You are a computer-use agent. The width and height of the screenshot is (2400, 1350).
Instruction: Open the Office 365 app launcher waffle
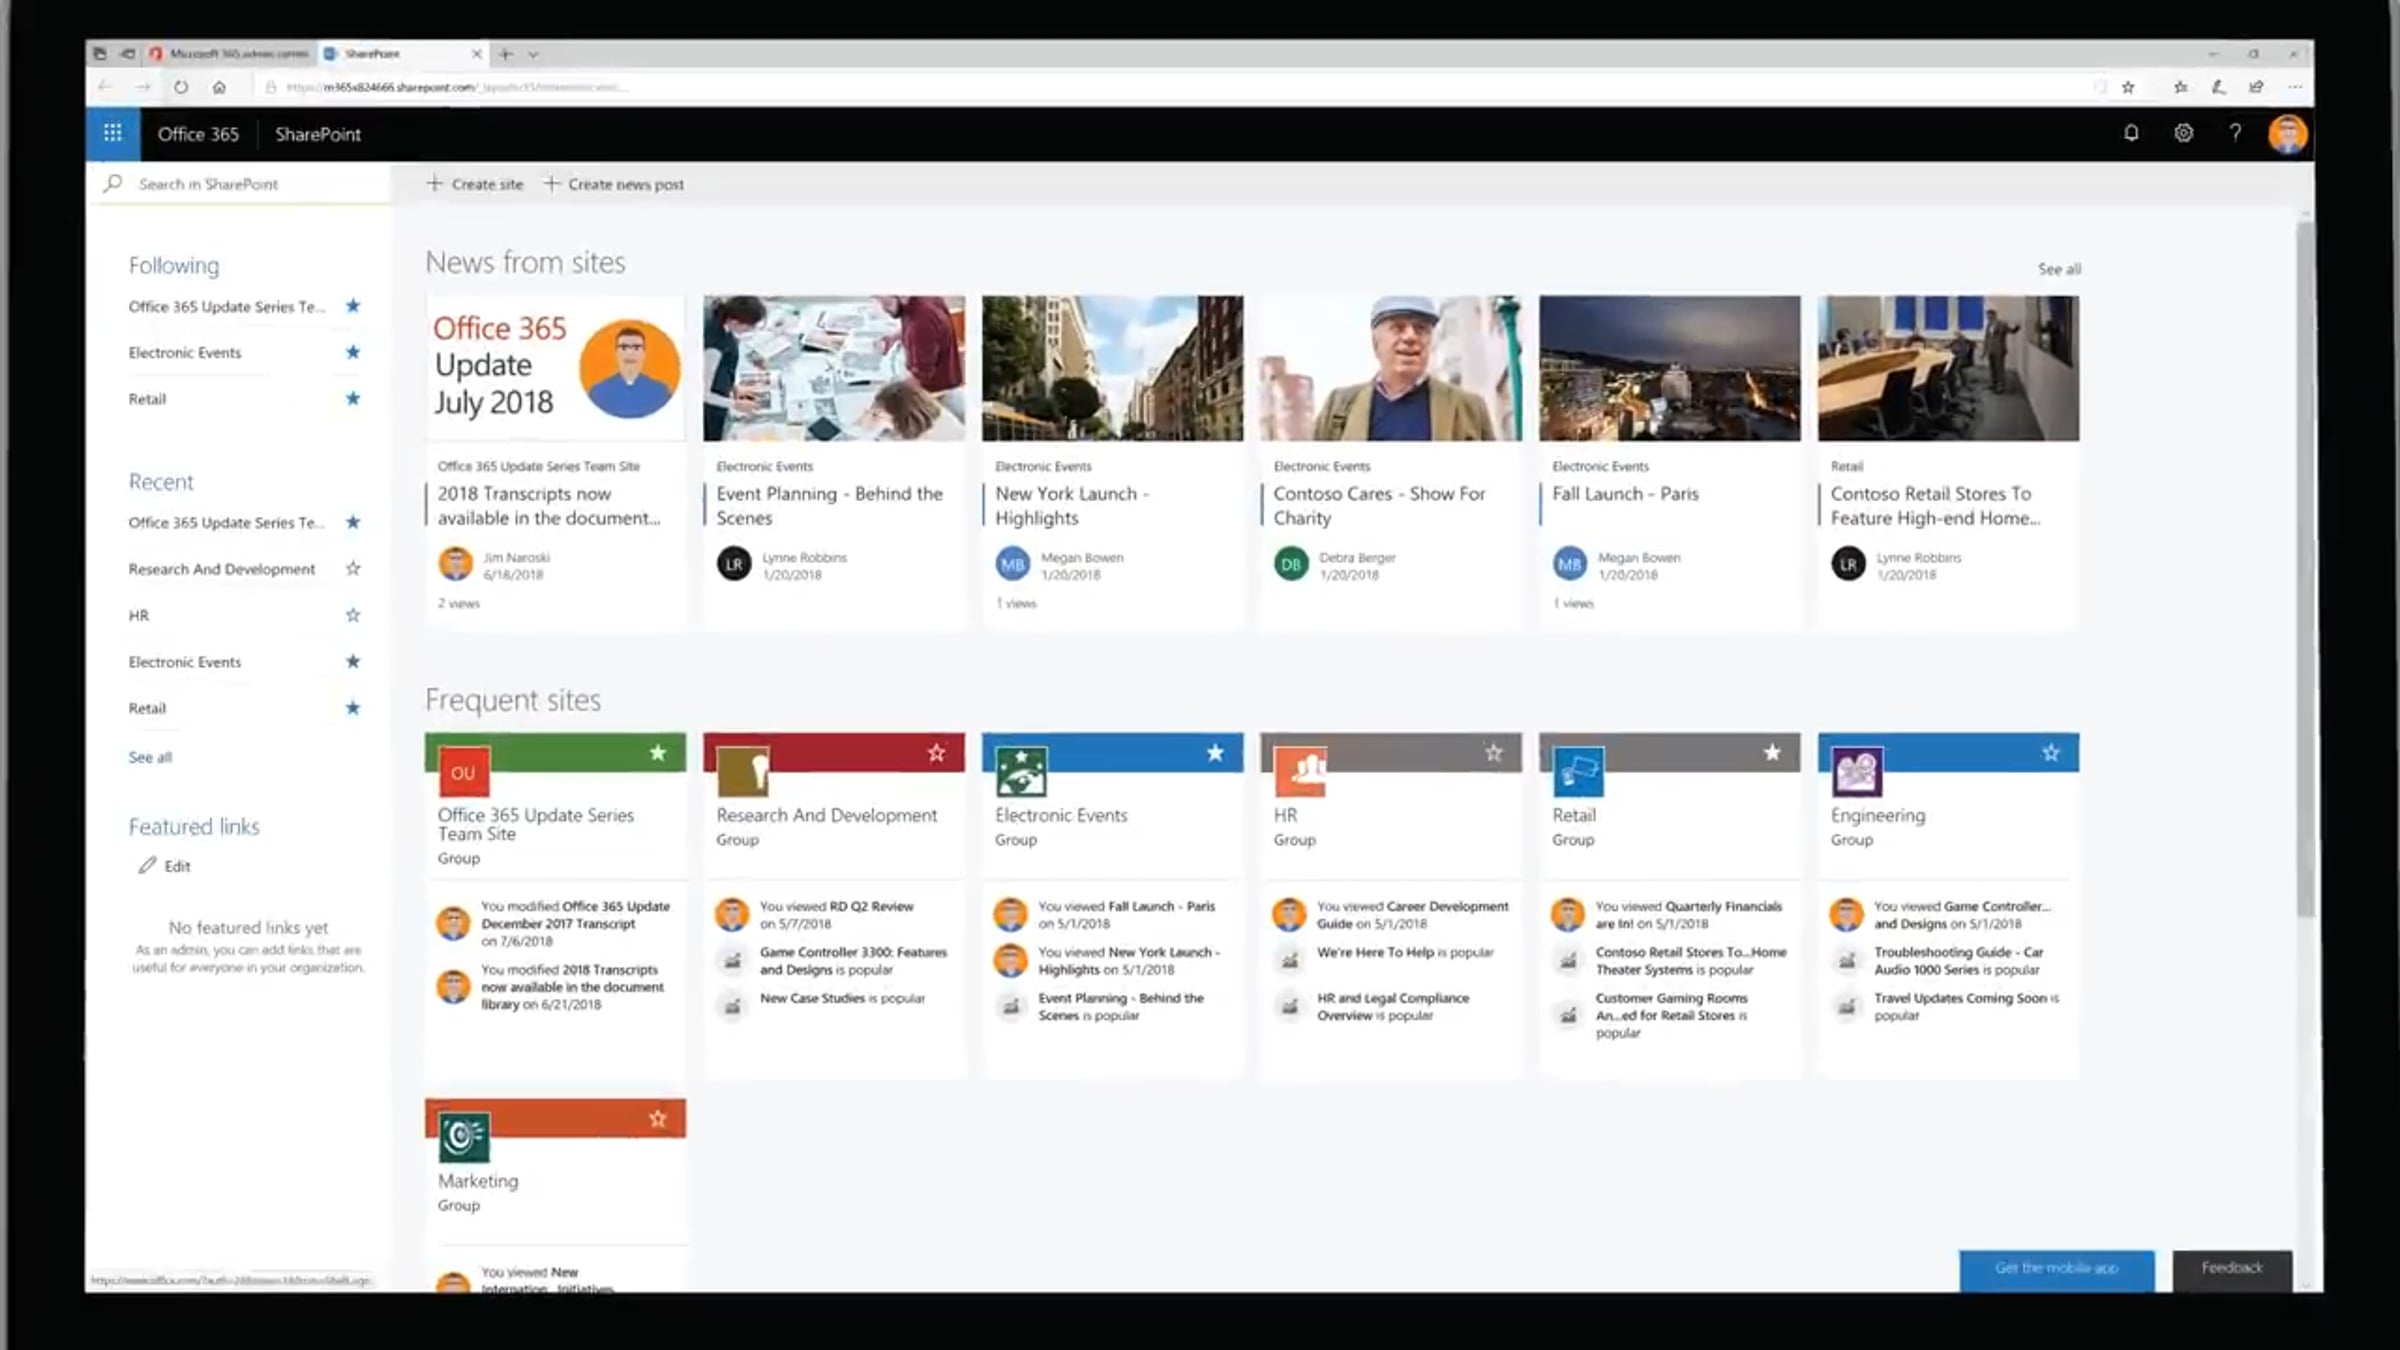pos(112,133)
